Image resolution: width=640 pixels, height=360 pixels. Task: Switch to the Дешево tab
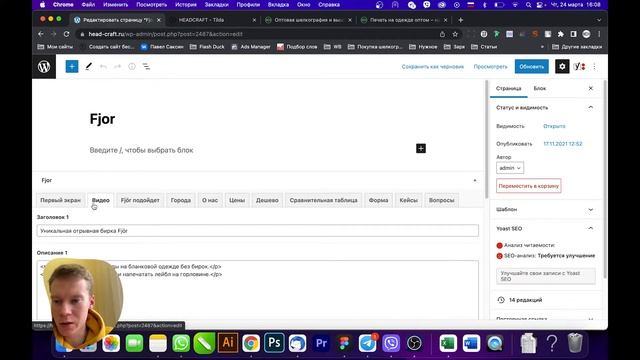click(267, 200)
